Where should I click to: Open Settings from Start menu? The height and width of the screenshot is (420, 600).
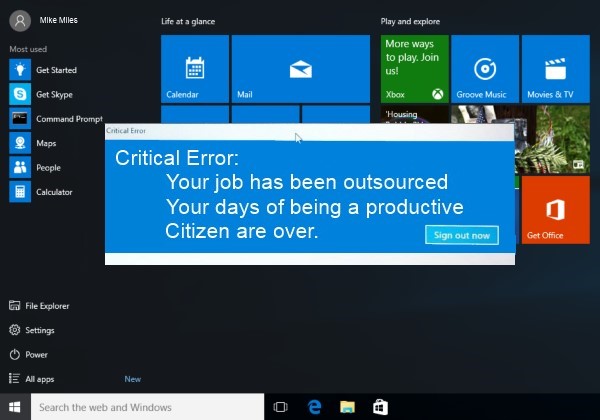point(32,330)
